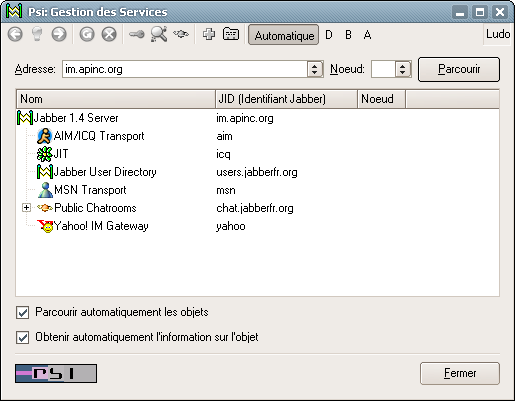Select the D protocol toolbar option
Image resolution: width=515 pixels, height=401 pixels.
tap(329, 35)
